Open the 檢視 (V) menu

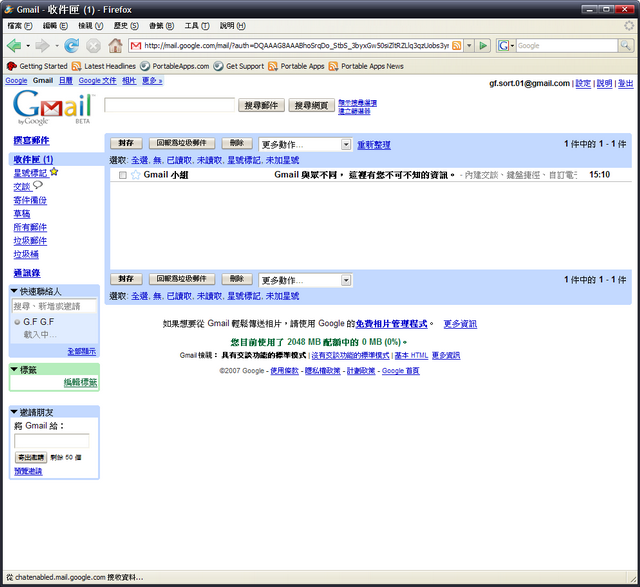coord(91,26)
